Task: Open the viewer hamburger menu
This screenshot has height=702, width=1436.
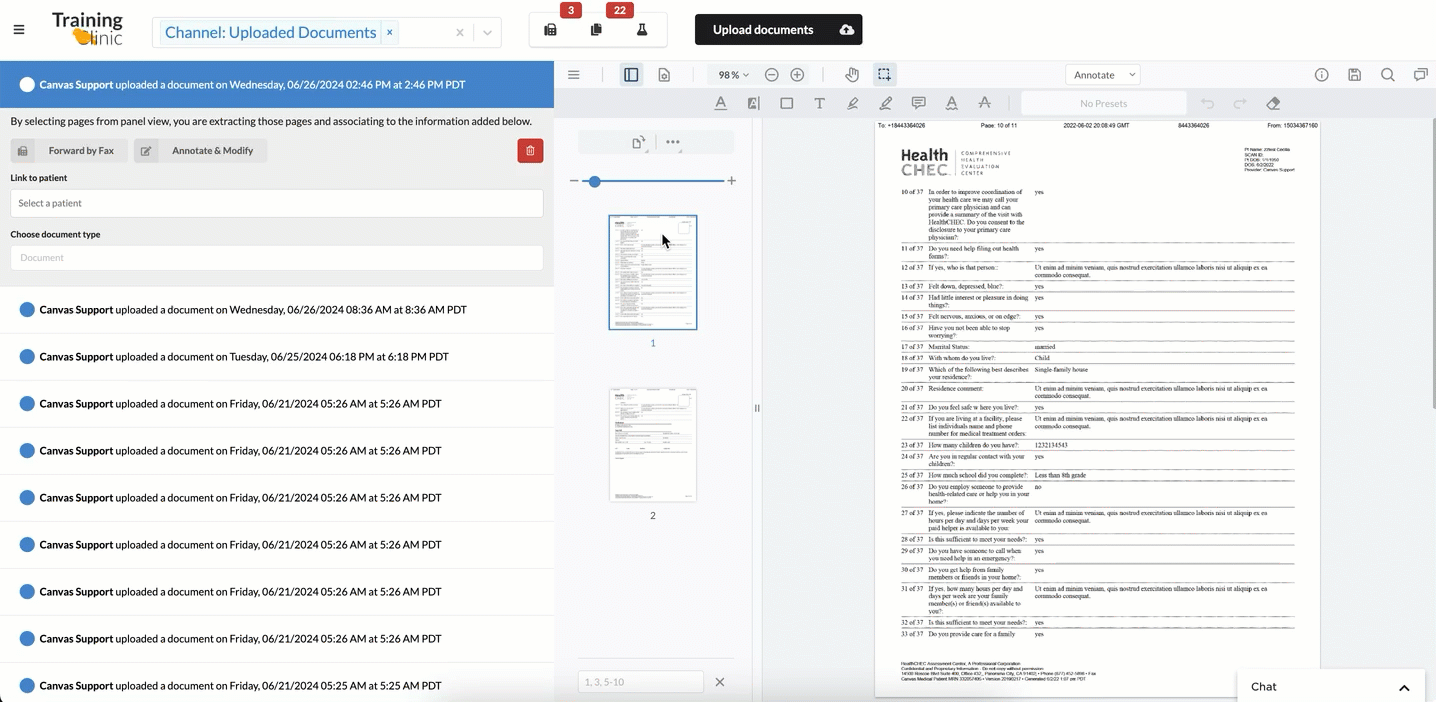Action: [573, 74]
